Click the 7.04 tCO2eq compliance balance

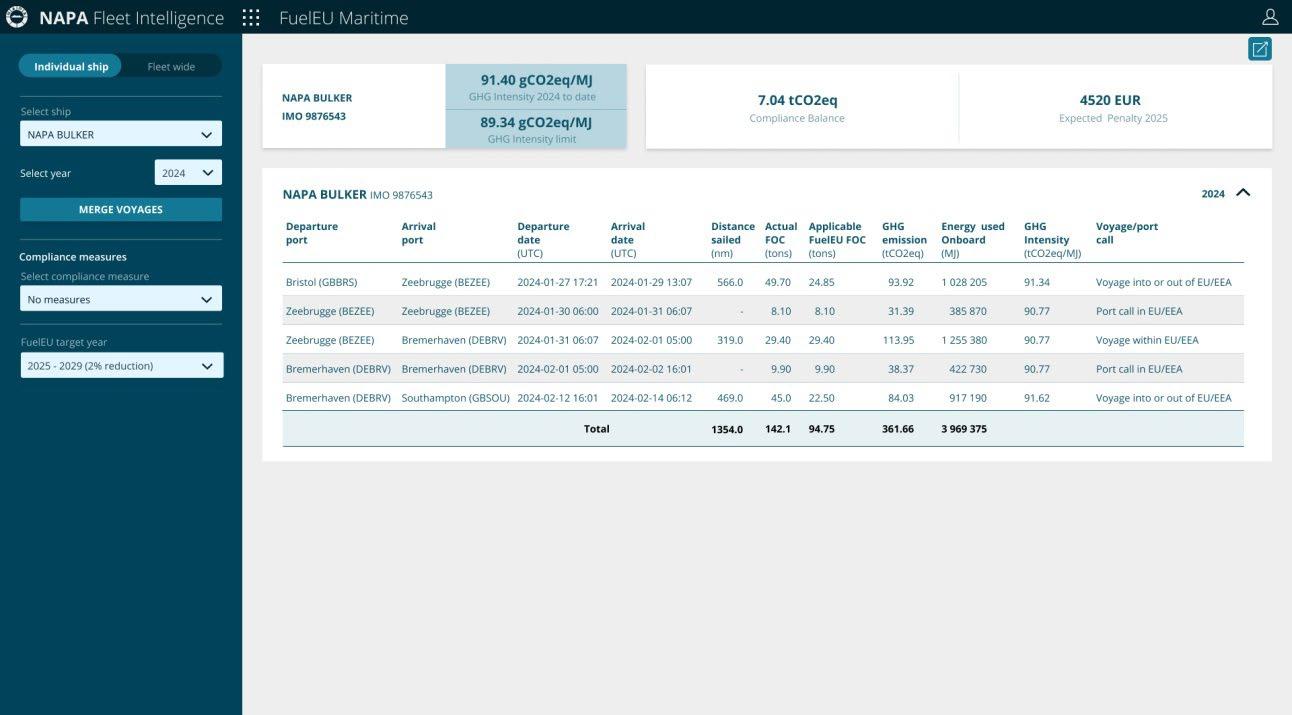coord(797,100)
